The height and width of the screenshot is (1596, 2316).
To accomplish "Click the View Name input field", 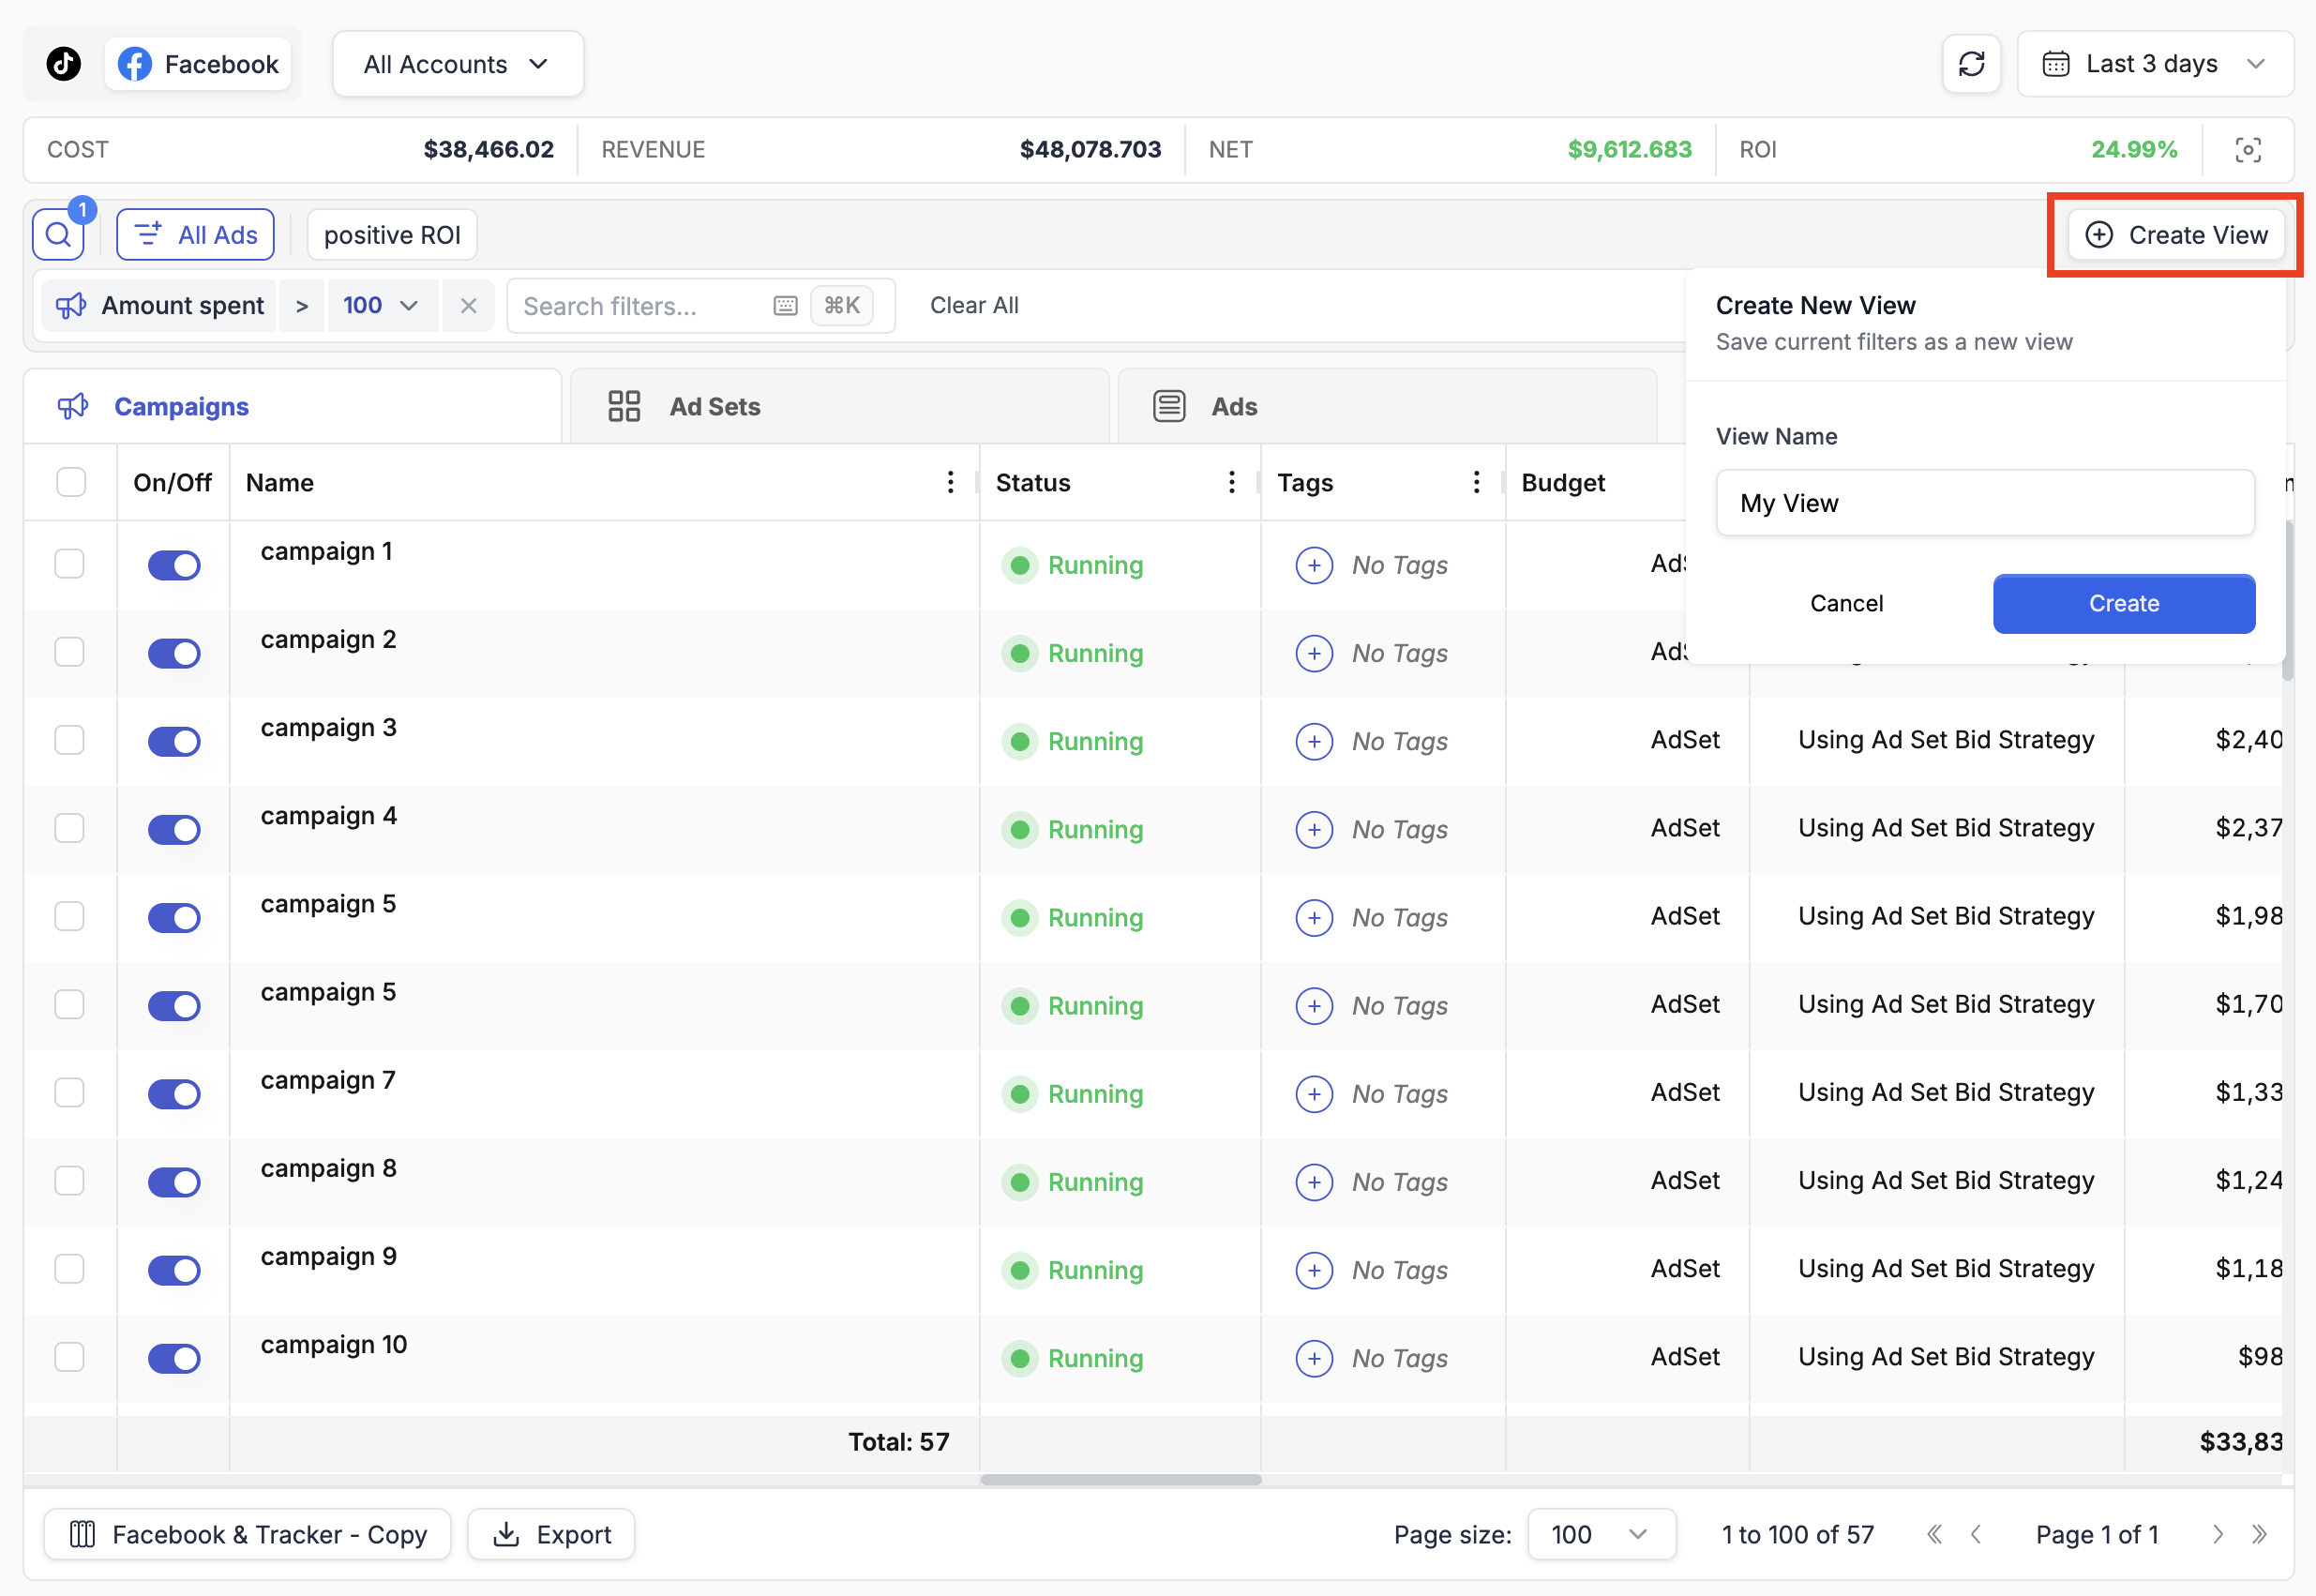I will (x=1984, y=503).
